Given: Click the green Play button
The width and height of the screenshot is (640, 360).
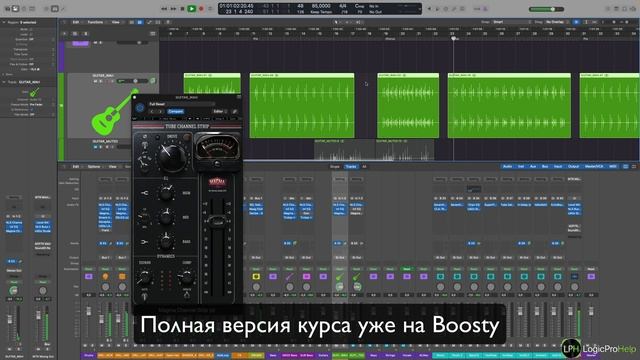Looking at the screenshot, I should click(x=191, y=9).
